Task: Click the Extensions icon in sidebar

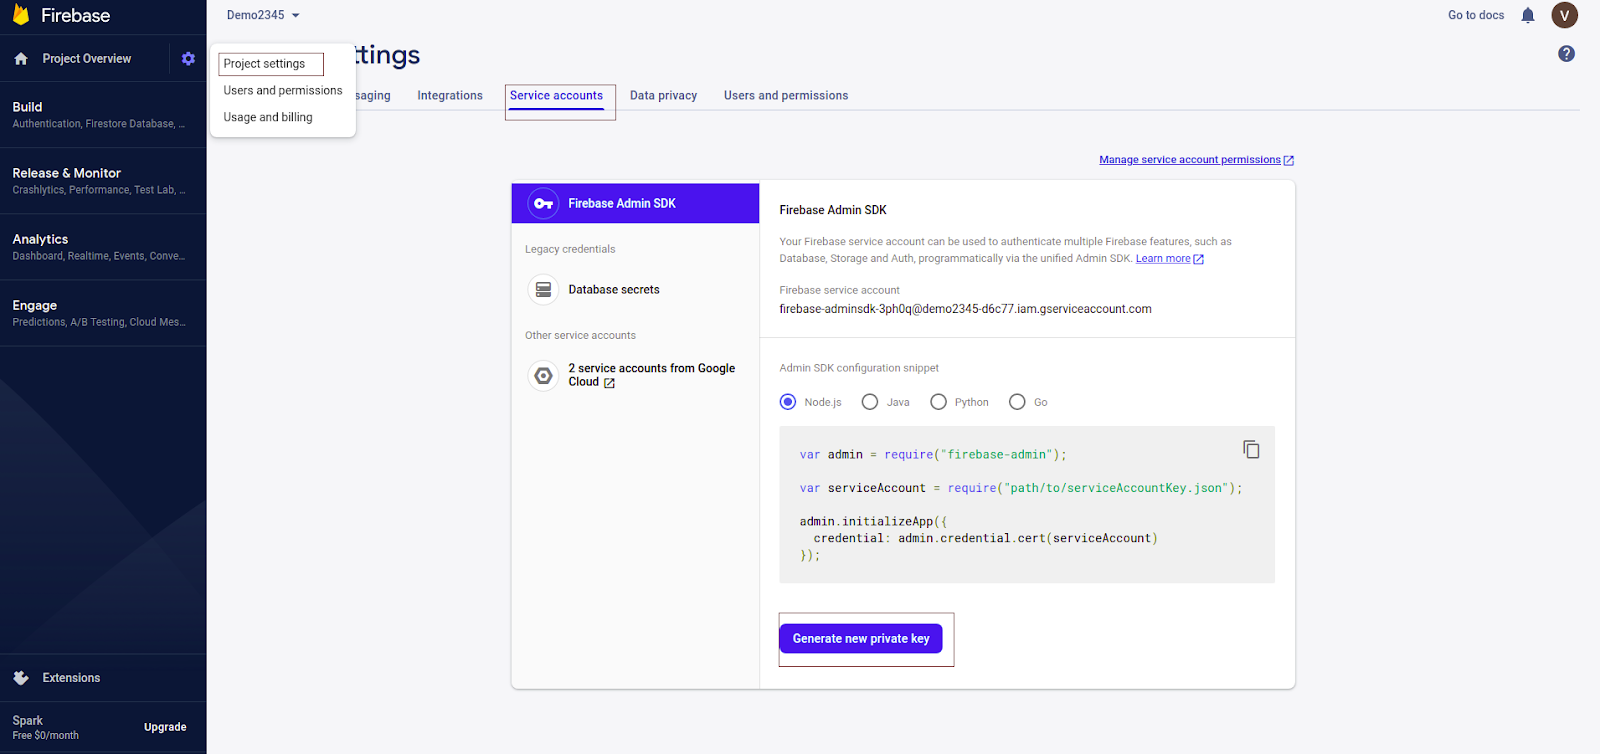Action: [21, 678]
